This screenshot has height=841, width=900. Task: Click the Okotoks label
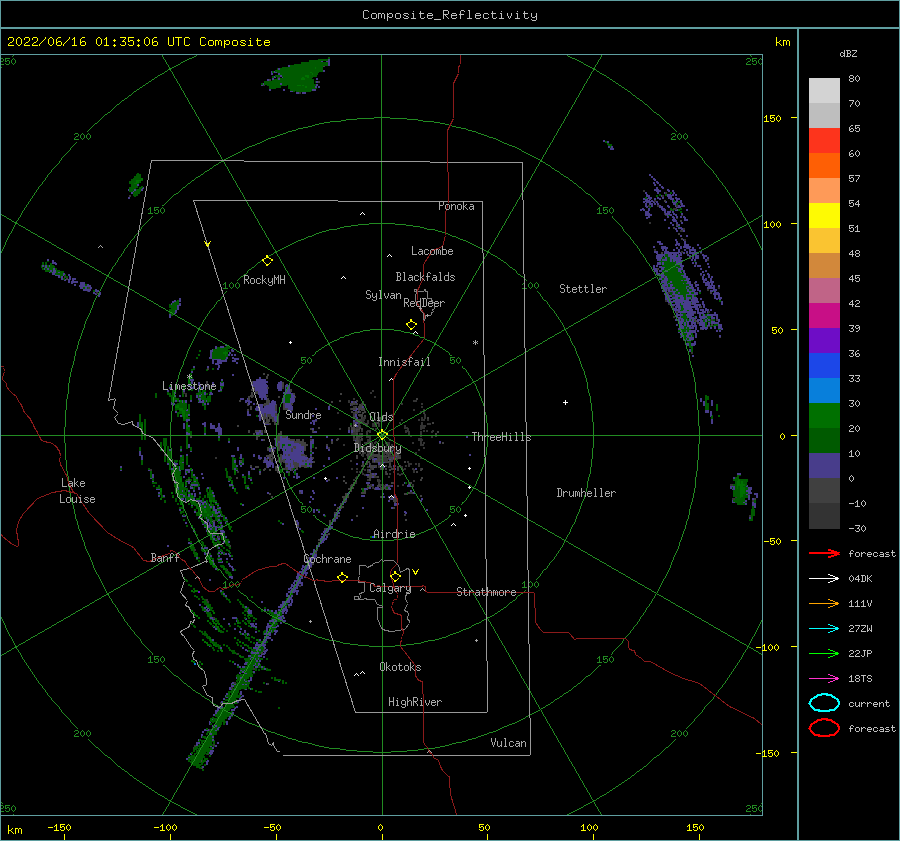point(400,667)
